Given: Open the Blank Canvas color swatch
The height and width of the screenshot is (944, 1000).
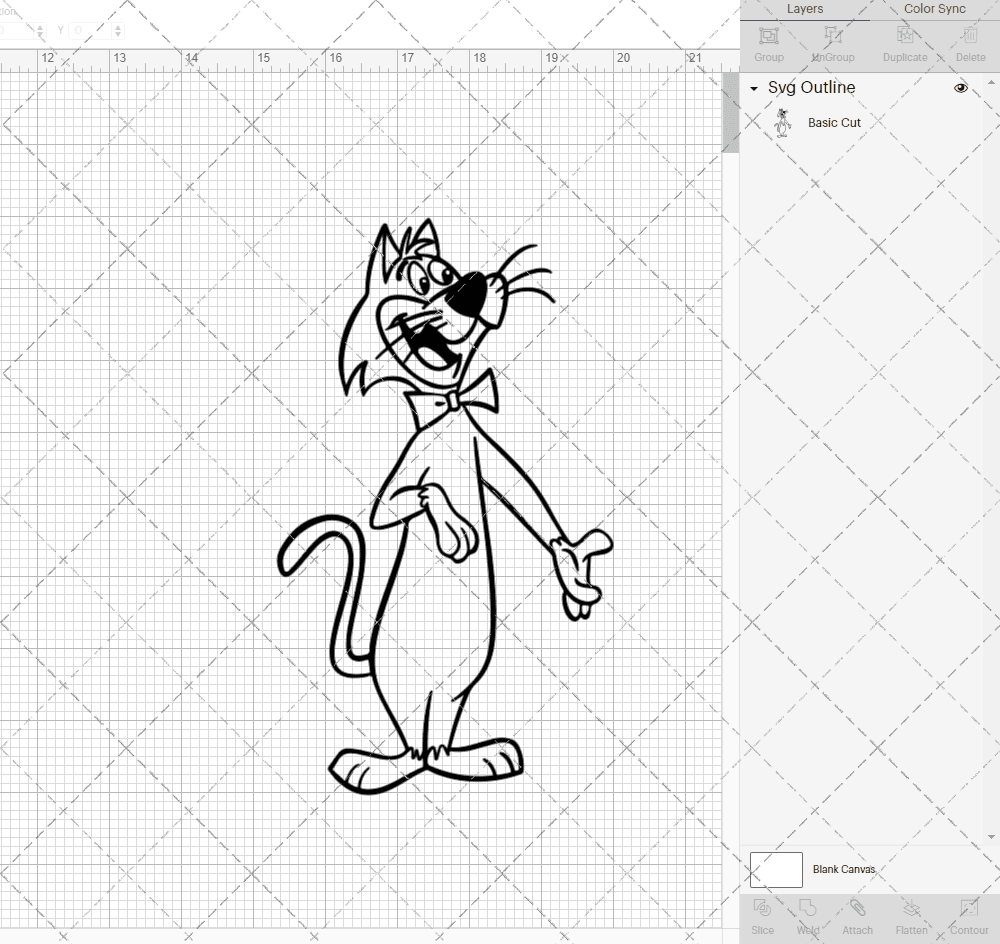Looking at the screenshot, I should point(775,869).
